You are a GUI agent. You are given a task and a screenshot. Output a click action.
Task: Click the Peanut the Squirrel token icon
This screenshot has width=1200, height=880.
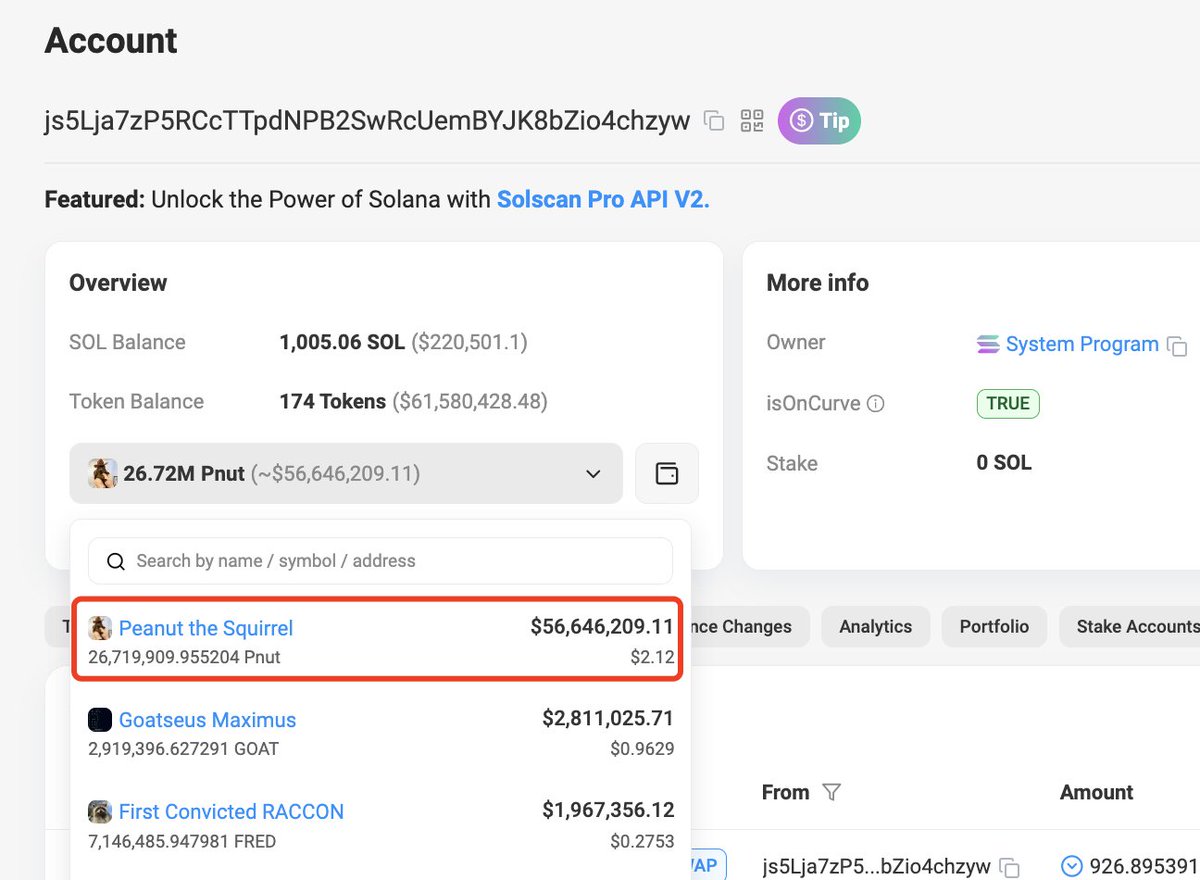pos(100,628)
